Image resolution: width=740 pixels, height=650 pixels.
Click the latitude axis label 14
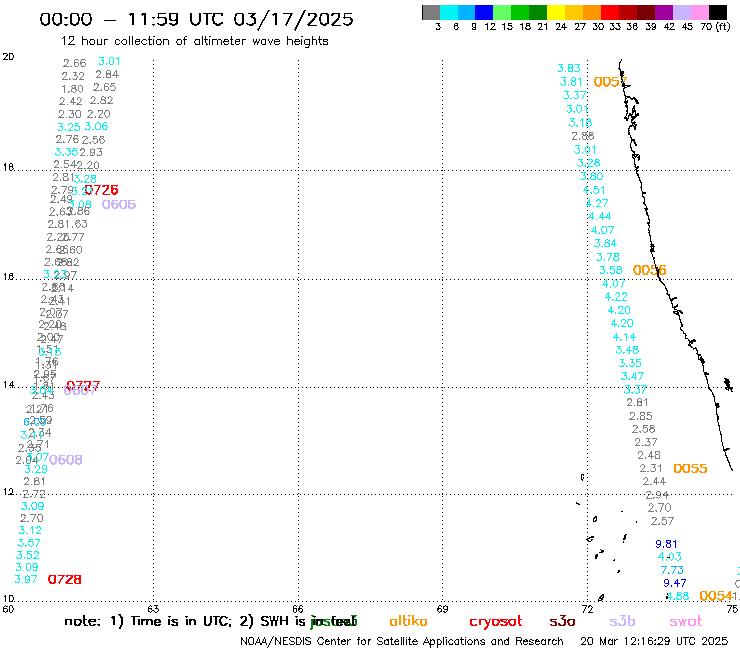(x=8, y=385)
